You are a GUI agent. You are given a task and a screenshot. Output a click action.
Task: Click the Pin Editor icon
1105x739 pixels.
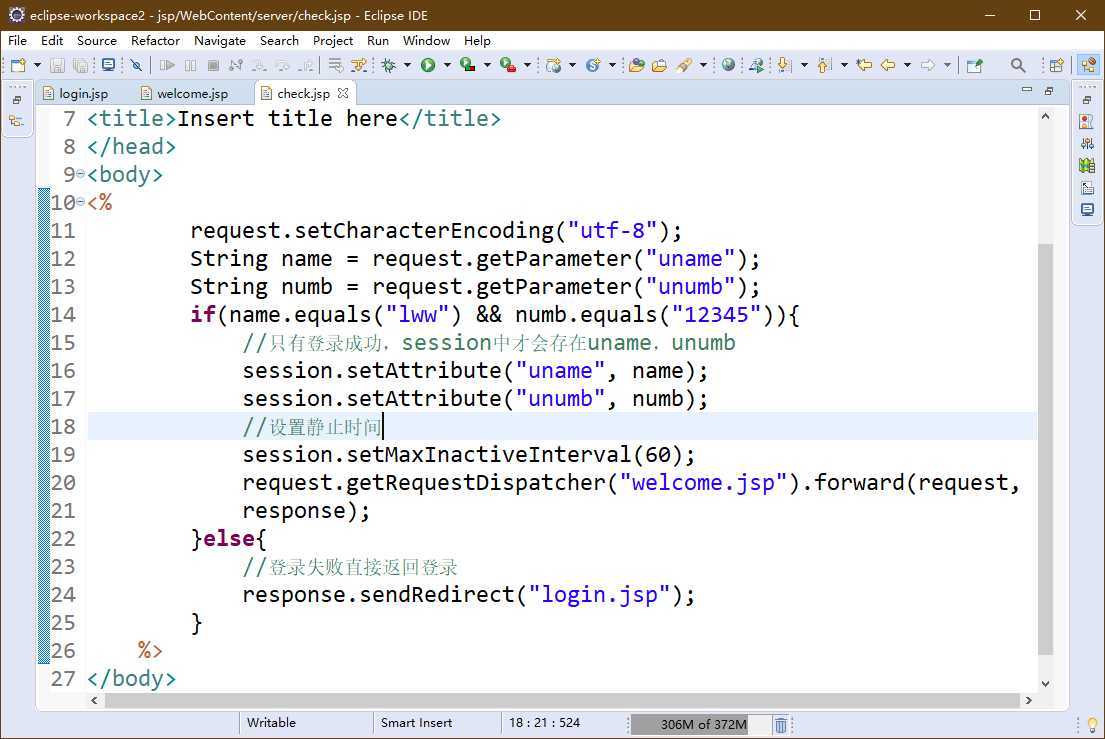(x=975, y=66)
